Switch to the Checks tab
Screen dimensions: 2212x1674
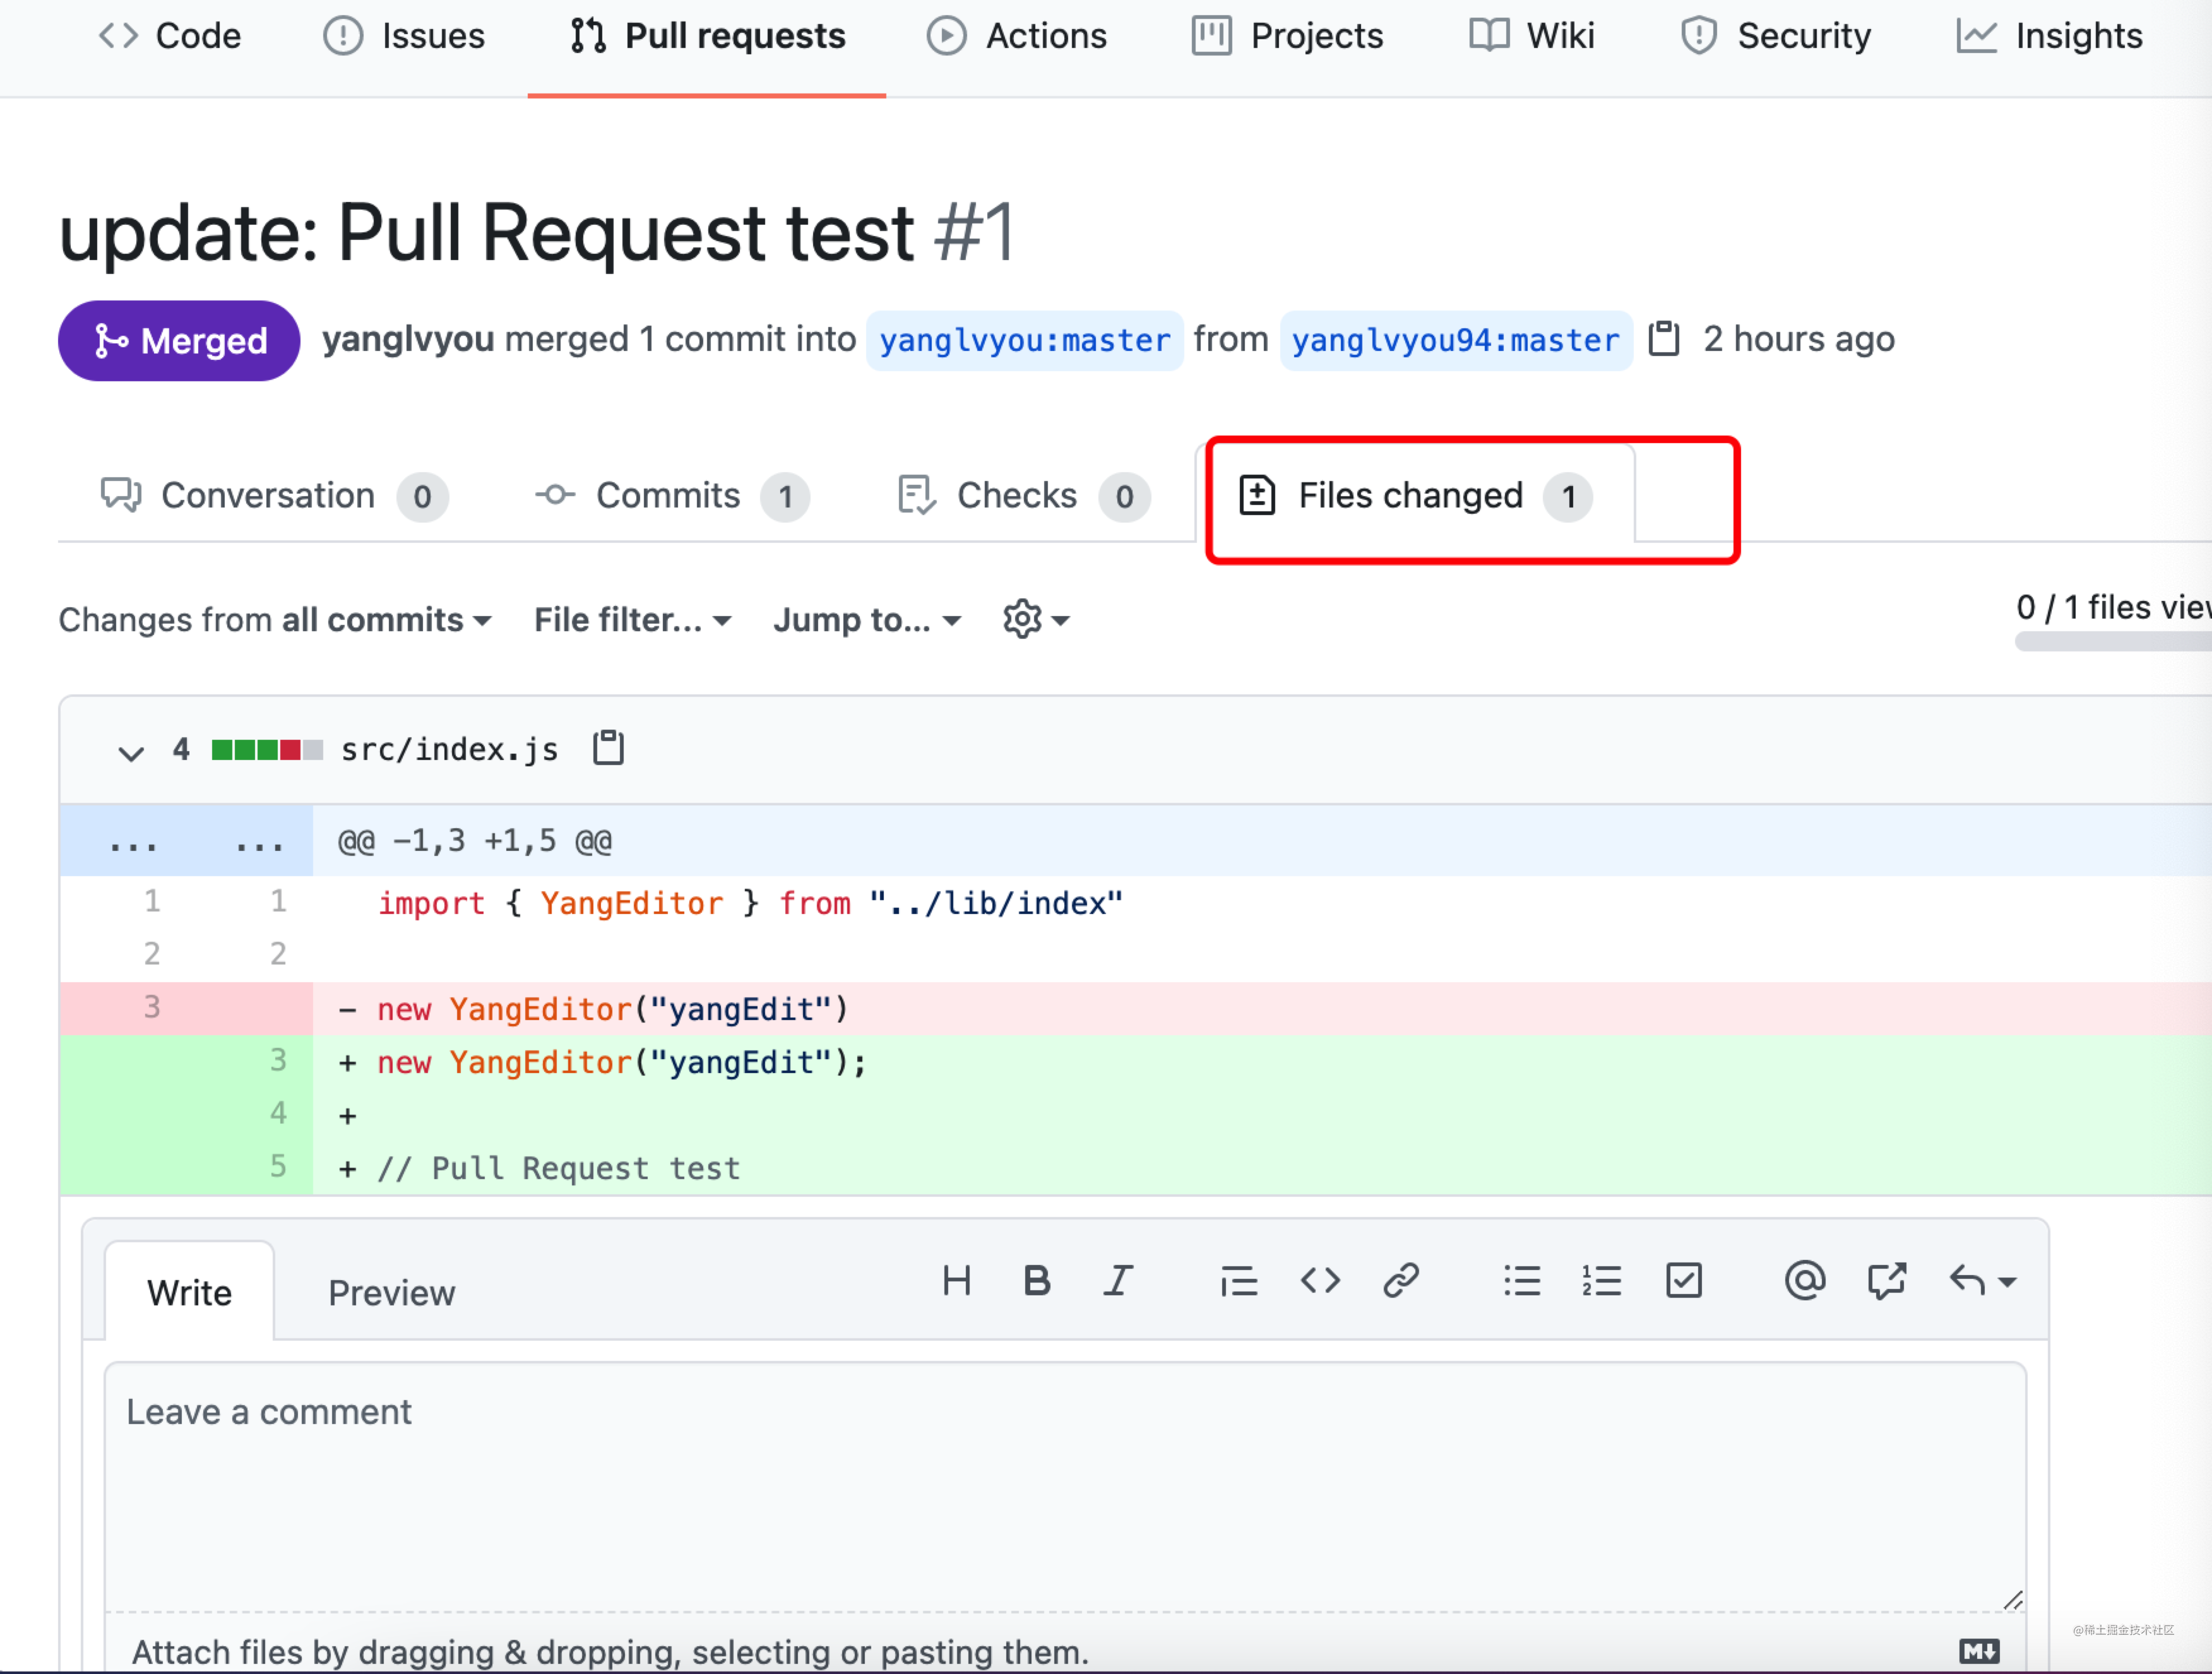point(1024,496)
